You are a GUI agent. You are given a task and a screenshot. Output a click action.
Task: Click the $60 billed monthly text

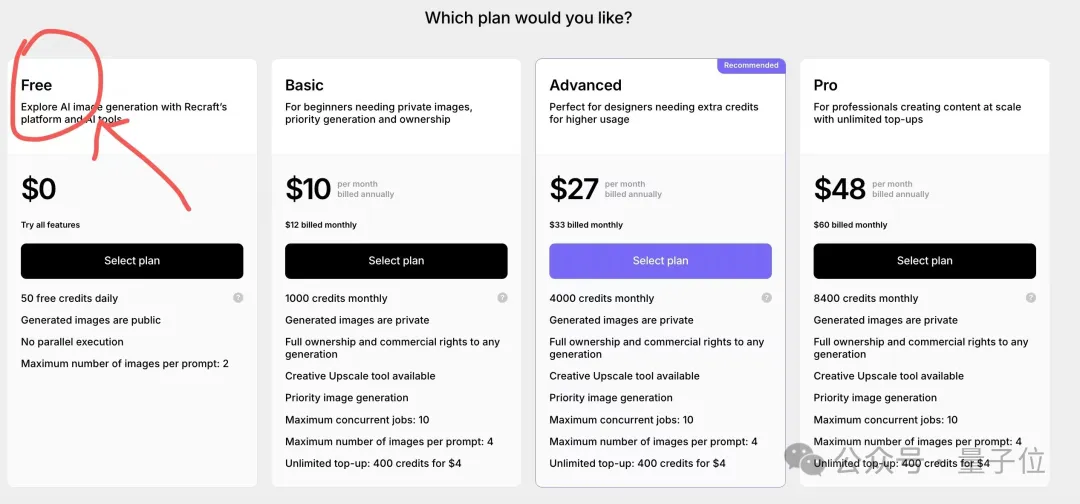[850, 225]
